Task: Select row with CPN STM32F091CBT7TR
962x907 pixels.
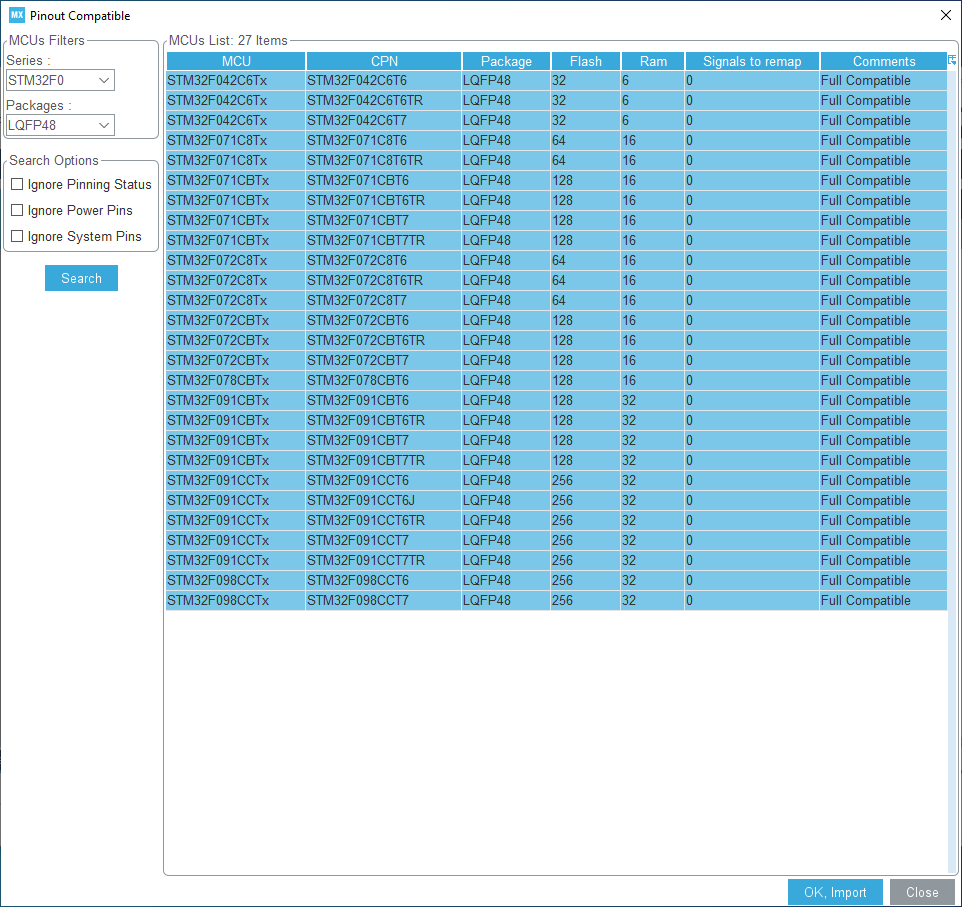Action: coord(556,460)
